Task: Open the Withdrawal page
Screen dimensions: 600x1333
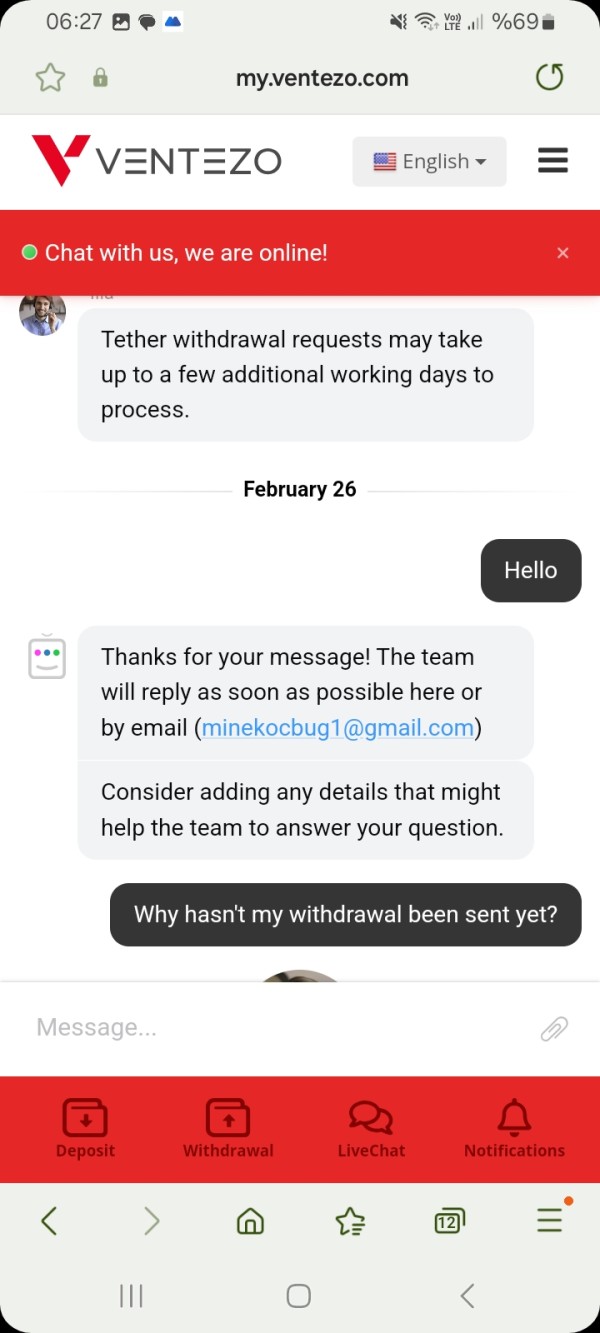Action: 228,1129
